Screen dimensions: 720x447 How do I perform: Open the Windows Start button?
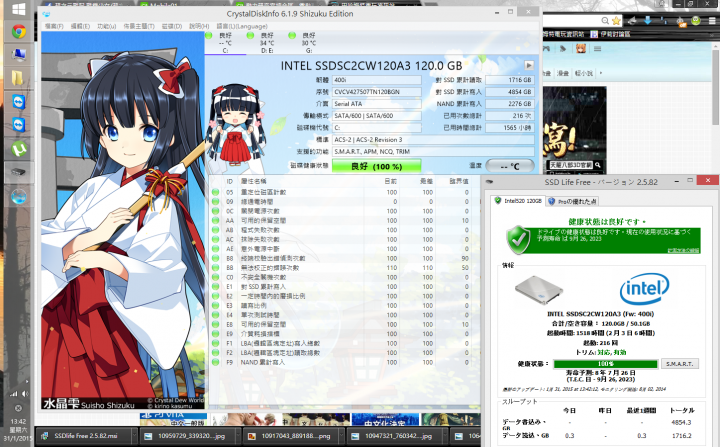point(18,9)
